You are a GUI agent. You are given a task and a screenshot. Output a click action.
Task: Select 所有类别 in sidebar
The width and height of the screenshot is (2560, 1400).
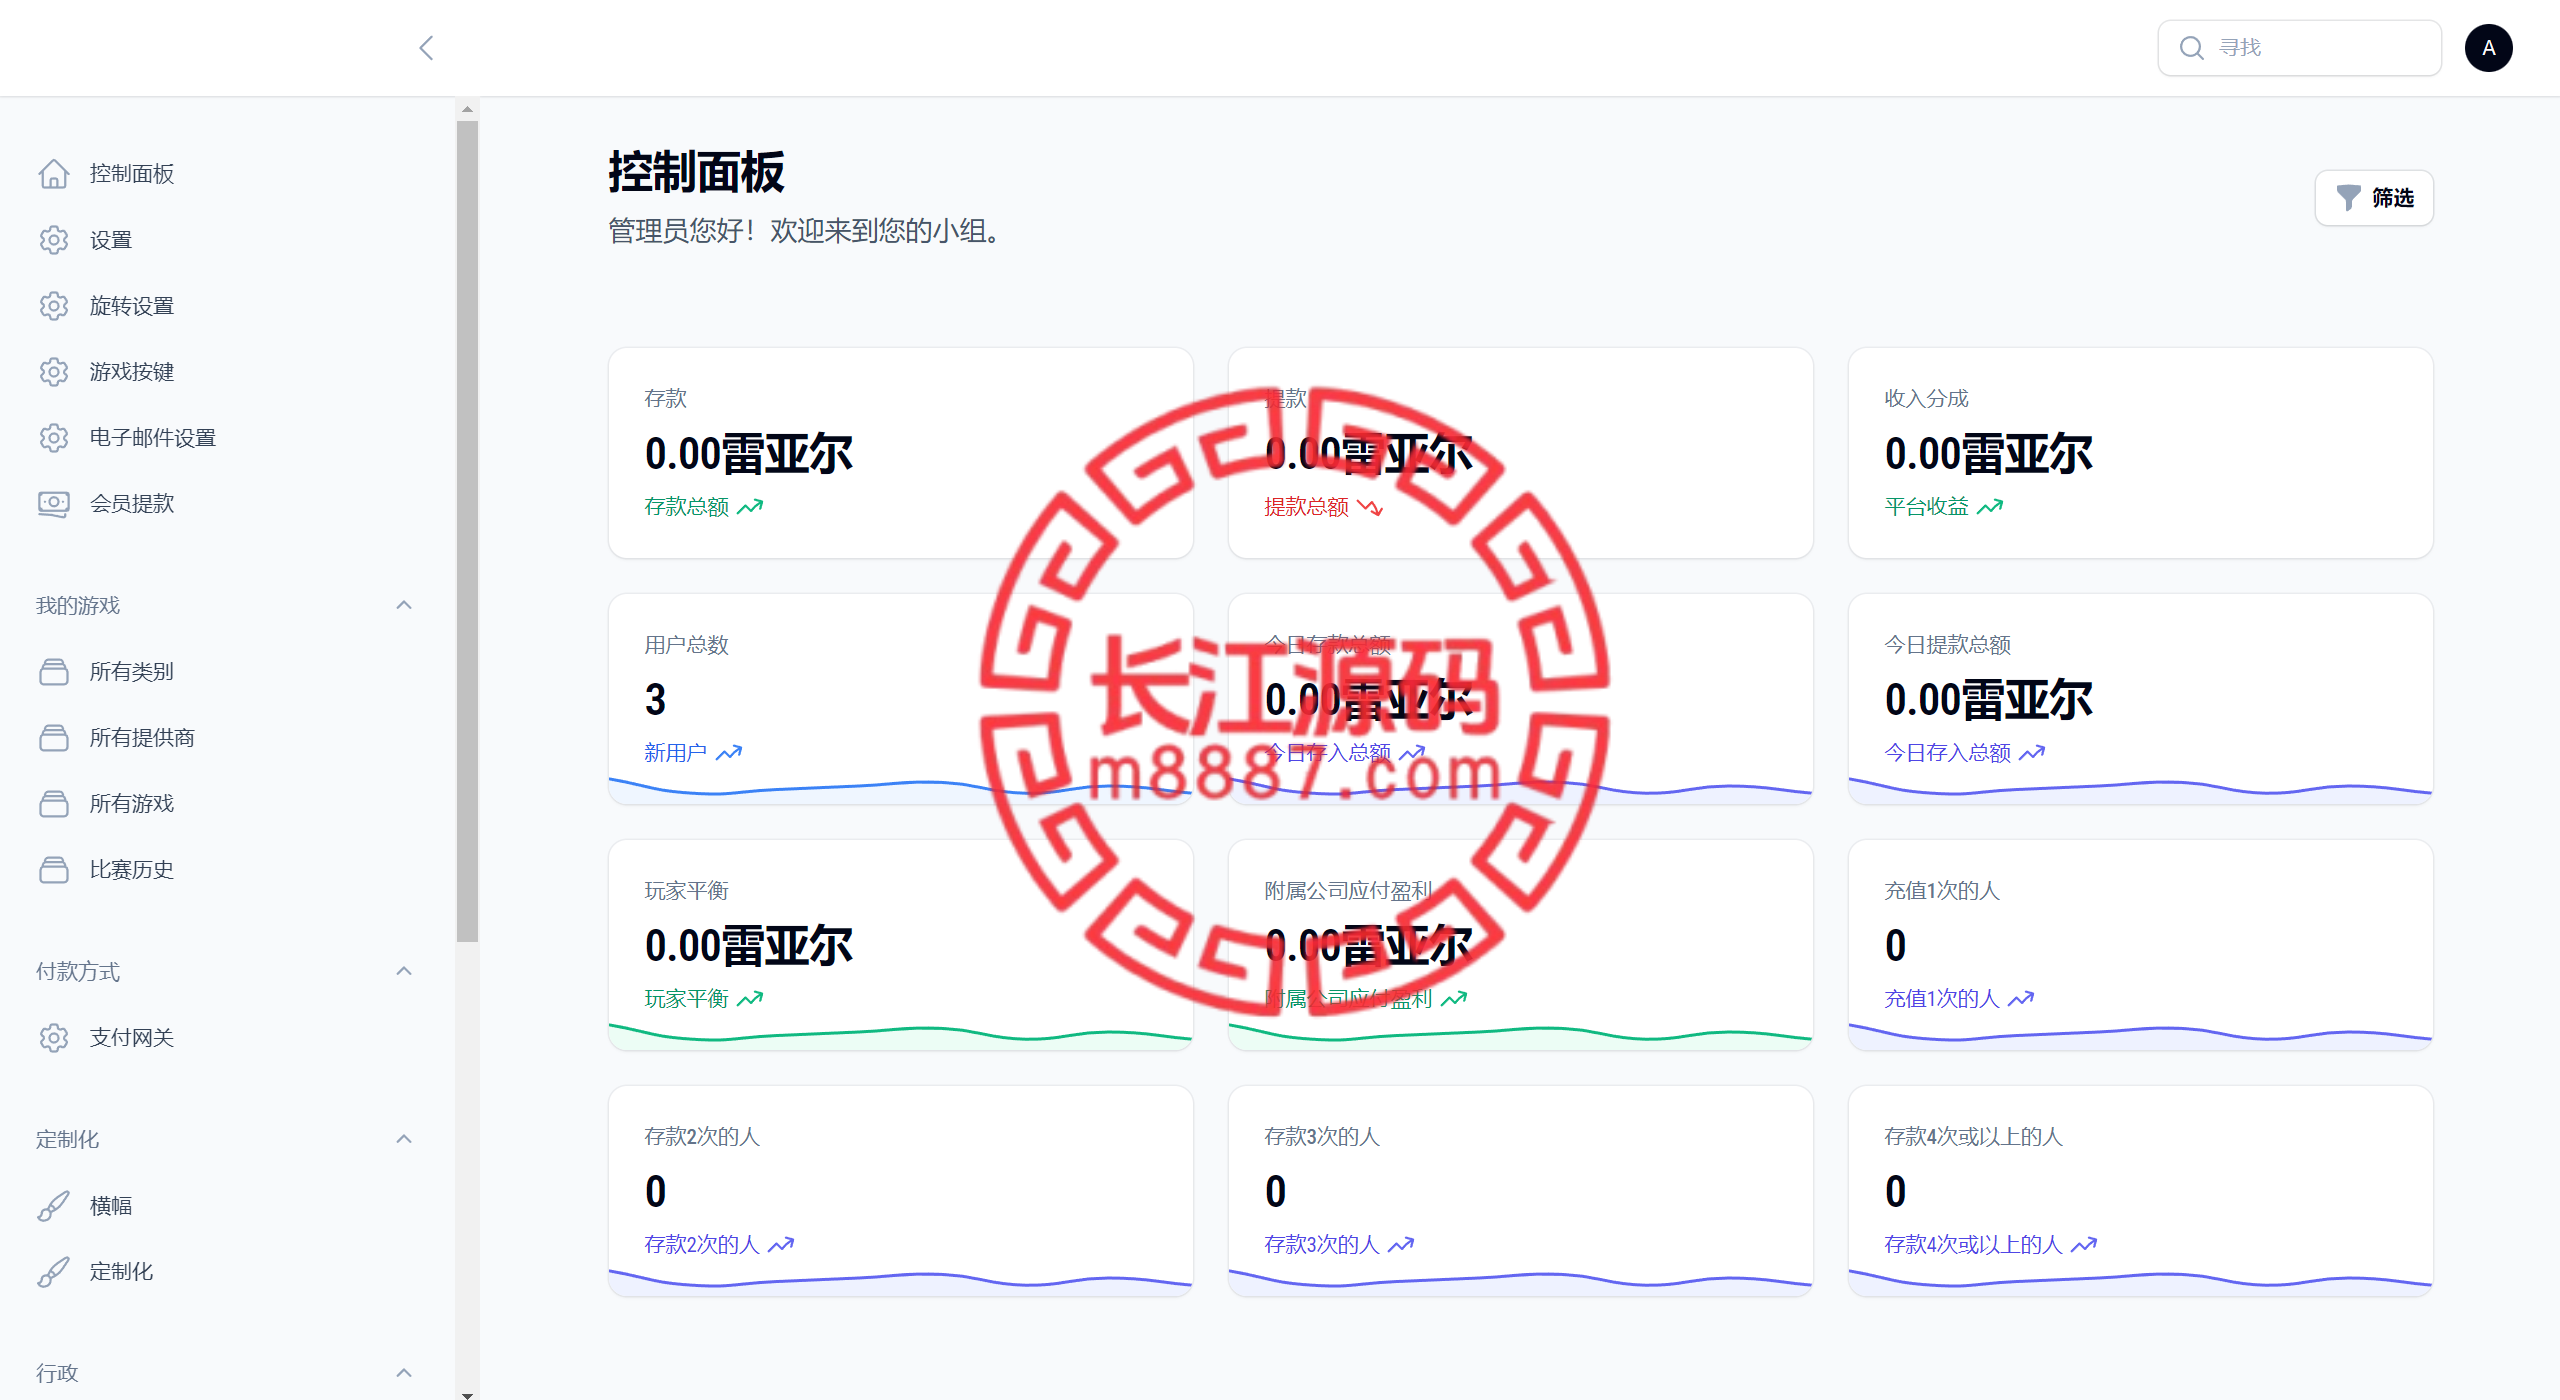point(132,672)
